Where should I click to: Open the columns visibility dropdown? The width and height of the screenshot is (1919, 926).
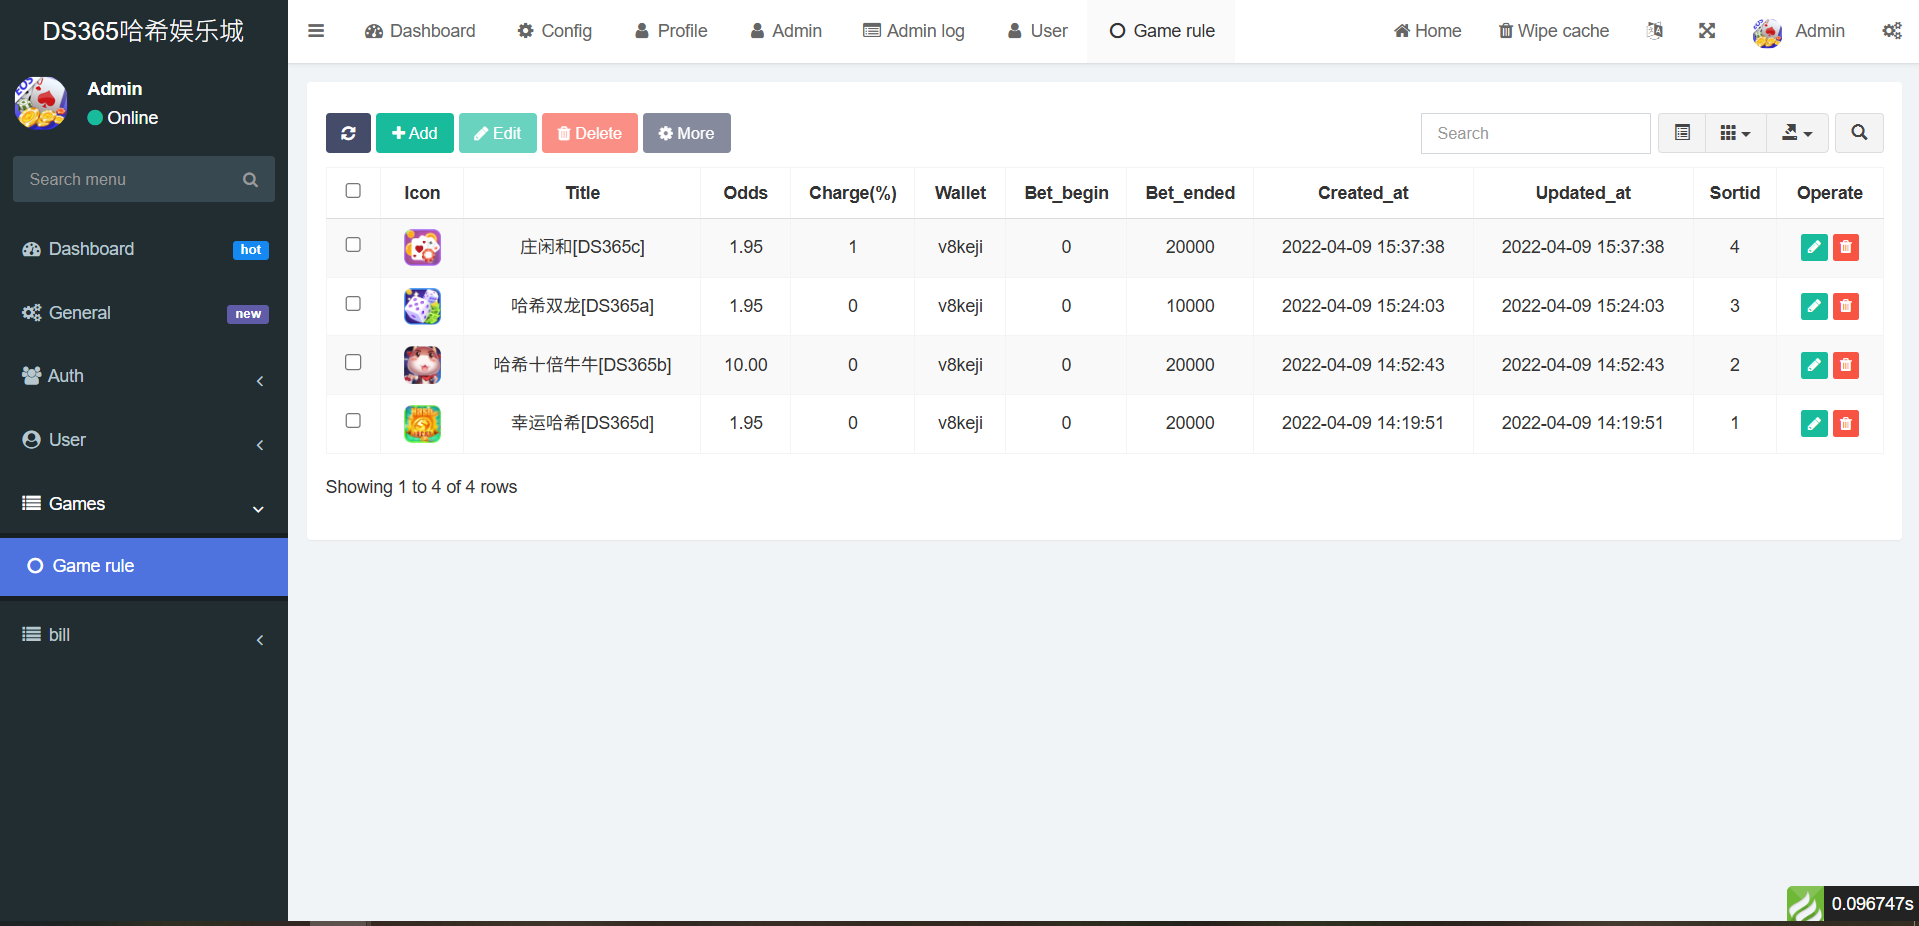pyautogui.click(x=1735, y=133)
